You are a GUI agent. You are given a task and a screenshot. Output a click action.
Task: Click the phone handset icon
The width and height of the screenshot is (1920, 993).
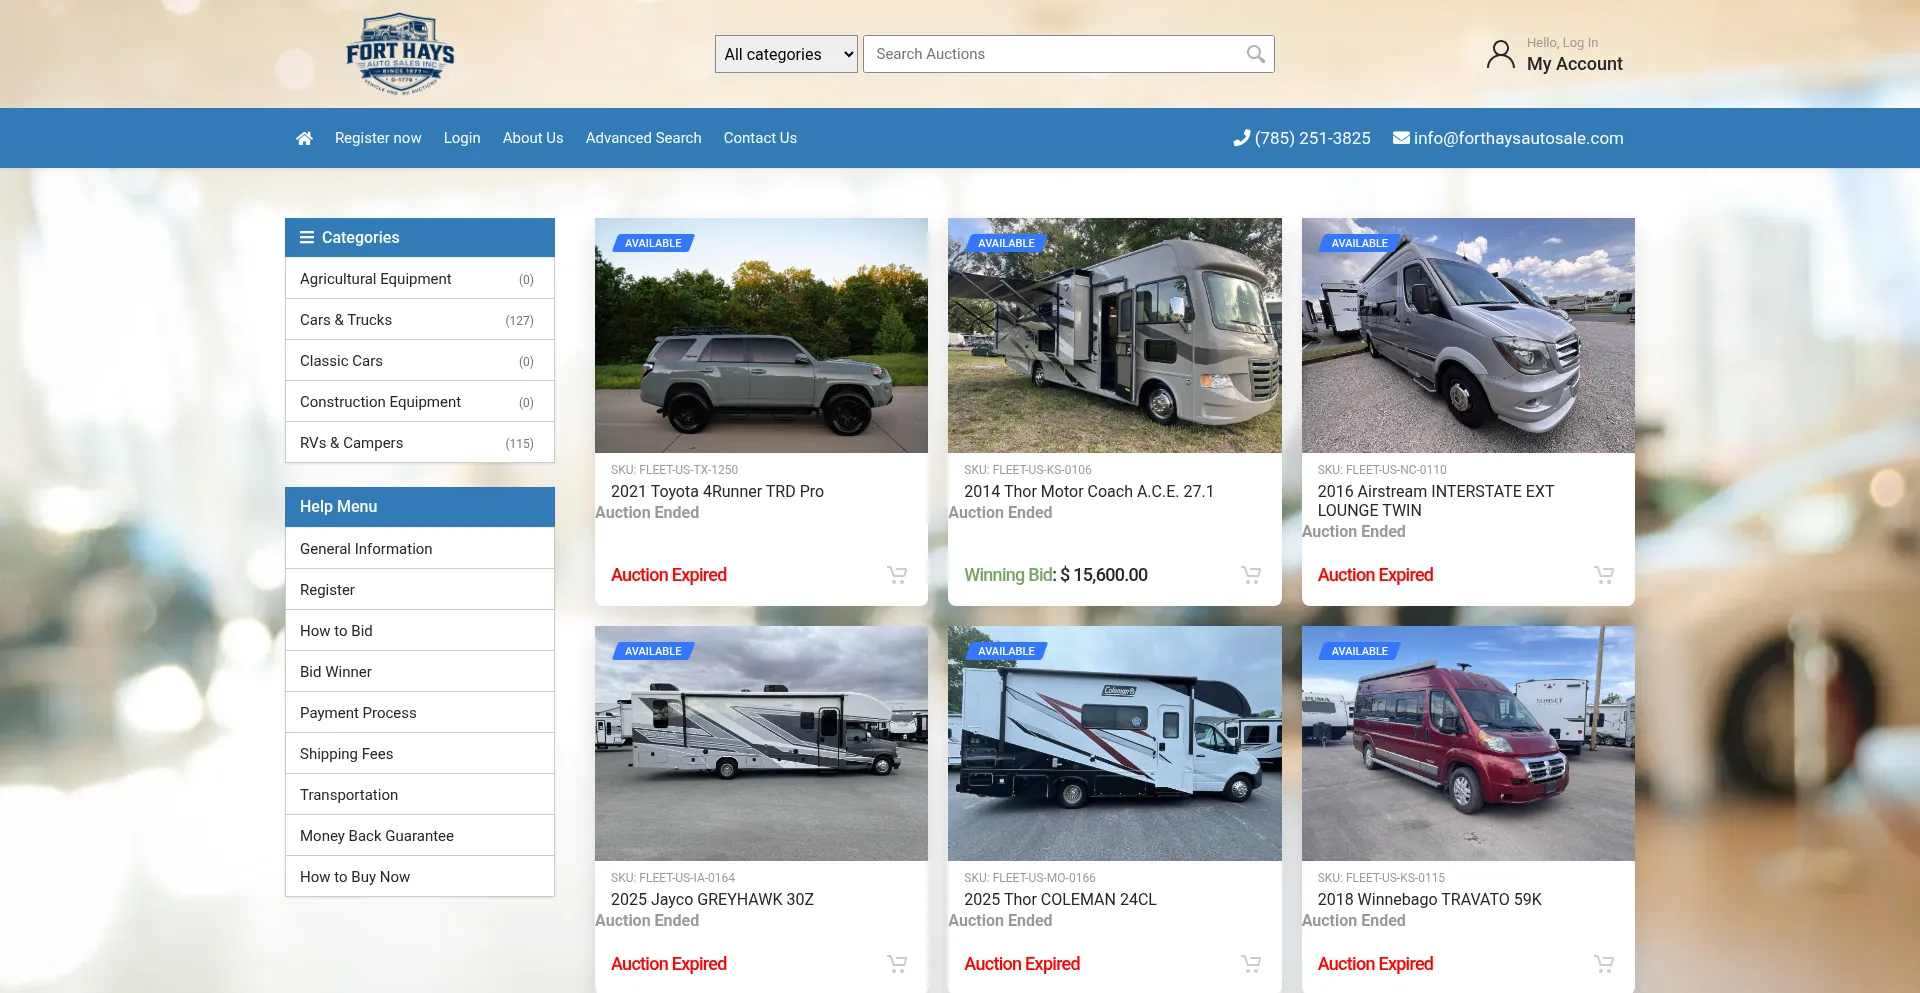pos(1241,138)
